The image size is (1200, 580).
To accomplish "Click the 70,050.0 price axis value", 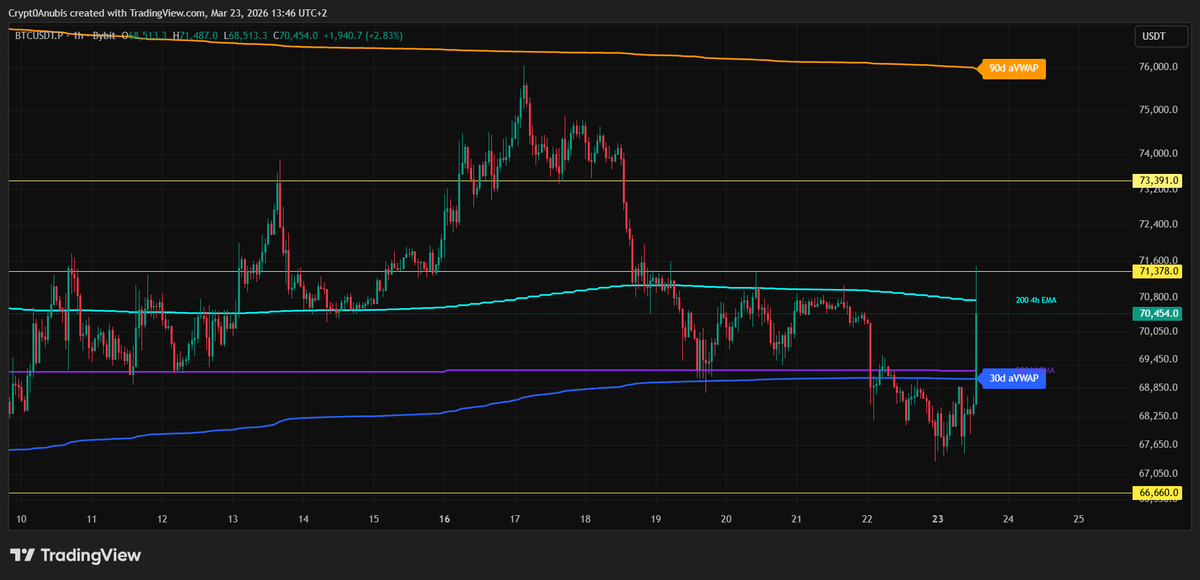I will [1158, 331].
